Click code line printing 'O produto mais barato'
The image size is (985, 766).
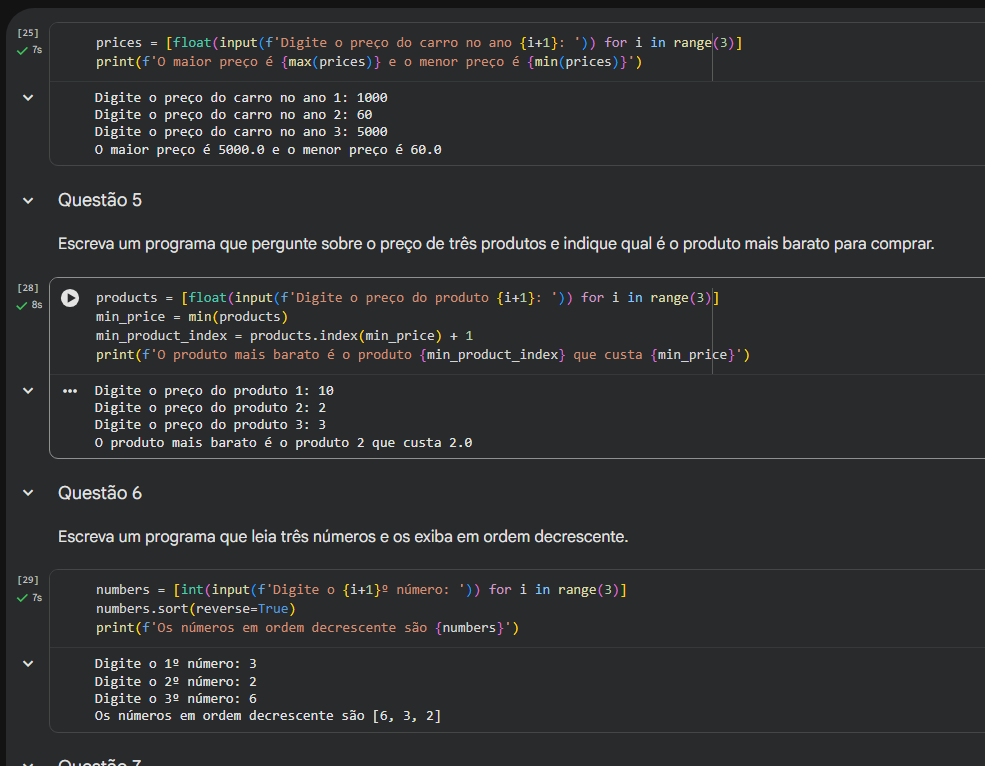(x=423, y=354)
